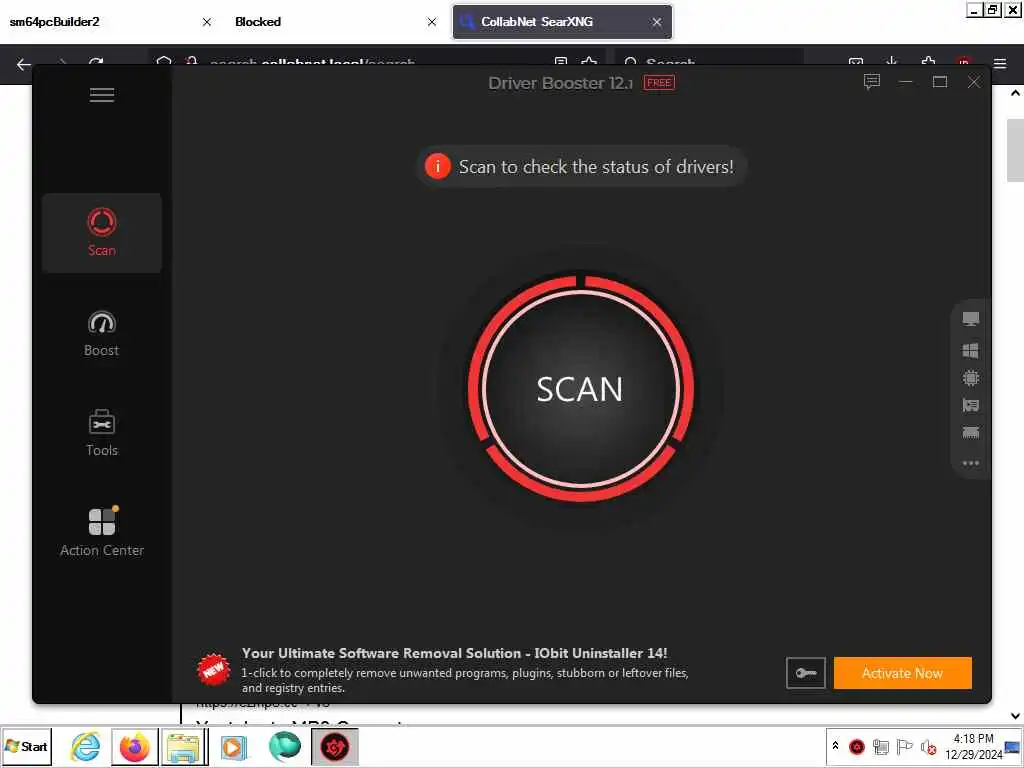Image resolution: width=1024 pixels, height=768 pixels.
Task: Click the CPU chip icon in right panel
Action: click(x=970, y=378)
